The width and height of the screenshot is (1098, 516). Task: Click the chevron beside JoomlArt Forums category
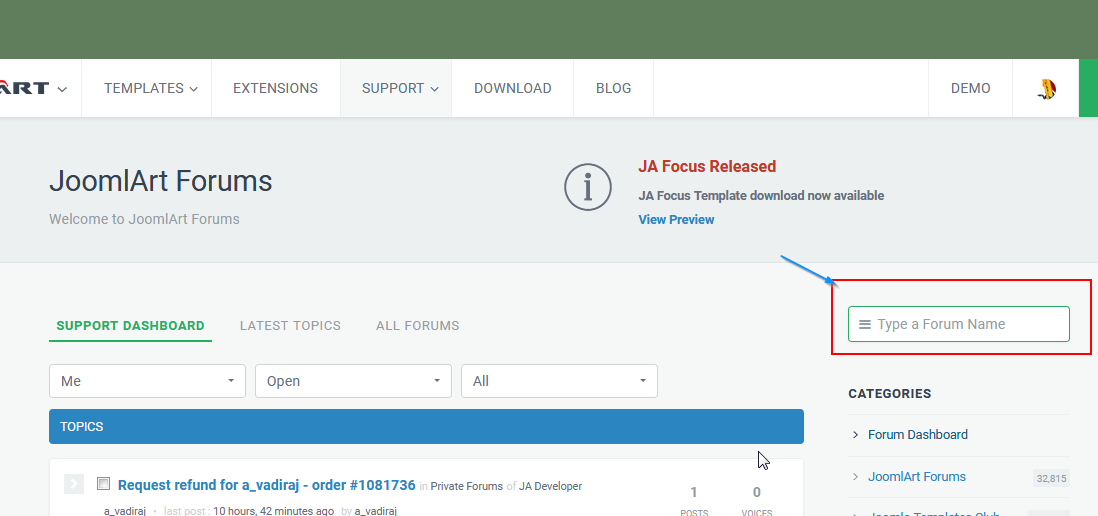click(x=855, y=477)
